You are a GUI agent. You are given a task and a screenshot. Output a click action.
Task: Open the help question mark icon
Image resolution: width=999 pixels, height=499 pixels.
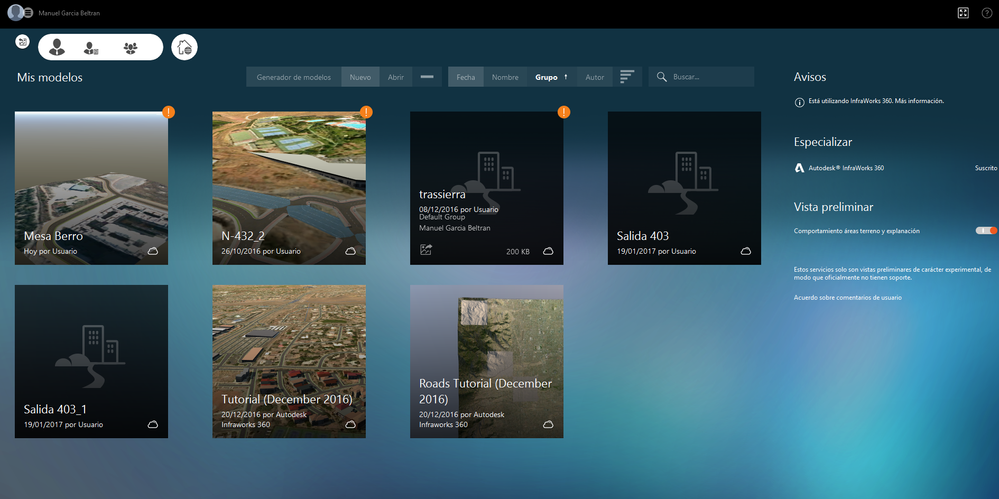pyautogui.click(x=987, y=13)
